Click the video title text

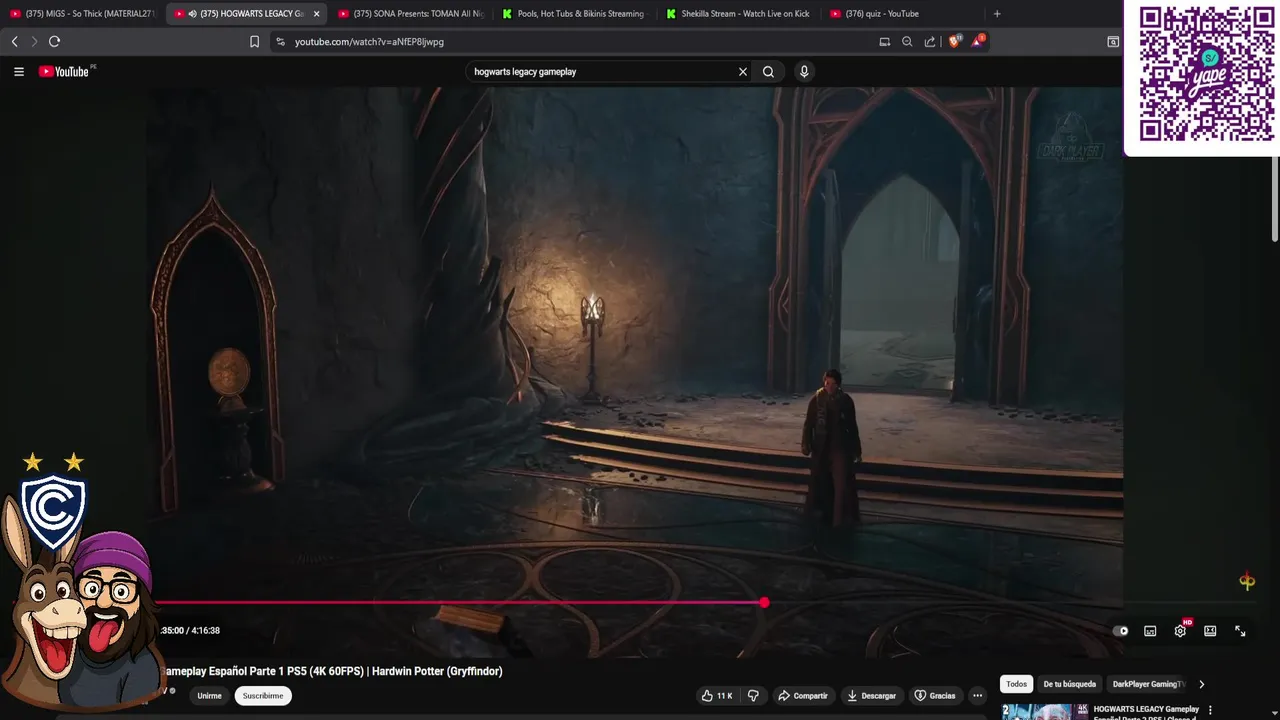332,671
